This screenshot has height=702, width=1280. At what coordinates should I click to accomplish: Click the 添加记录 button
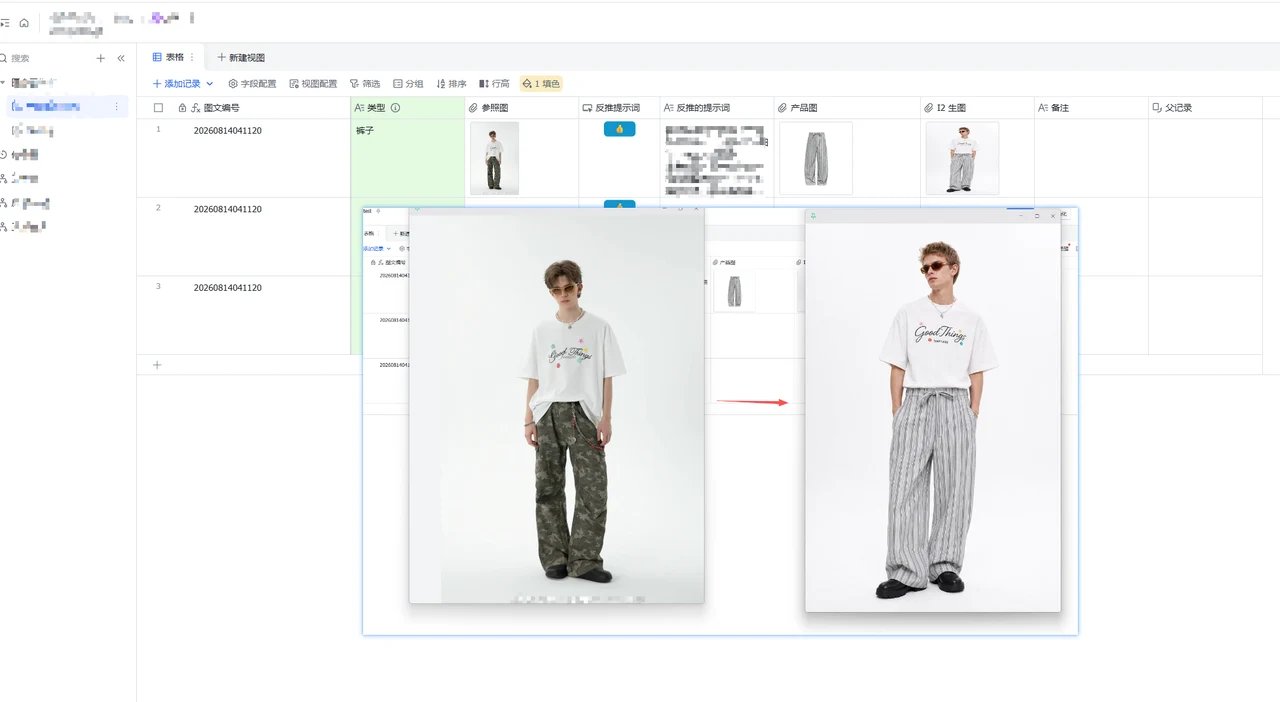point(176,84)
